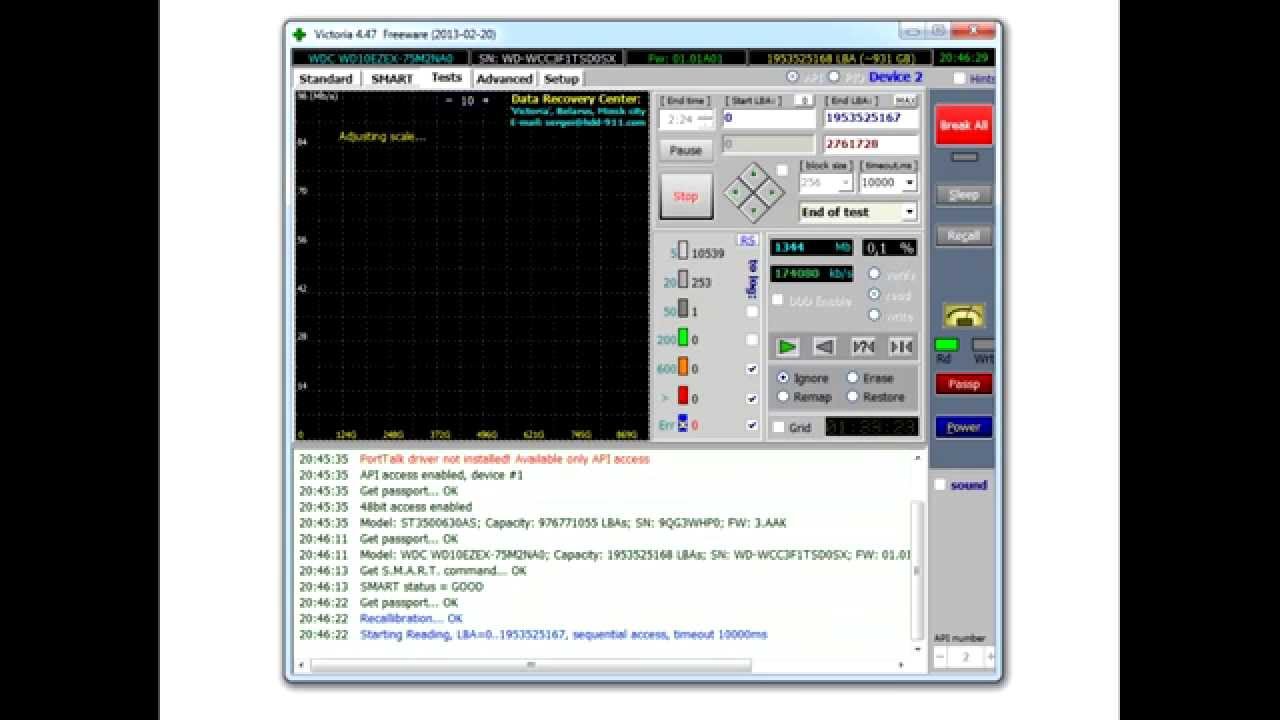Decrease the API number stepper
Image resolution: width=1280 pixels, height=720 pixels.
(940, 657)
